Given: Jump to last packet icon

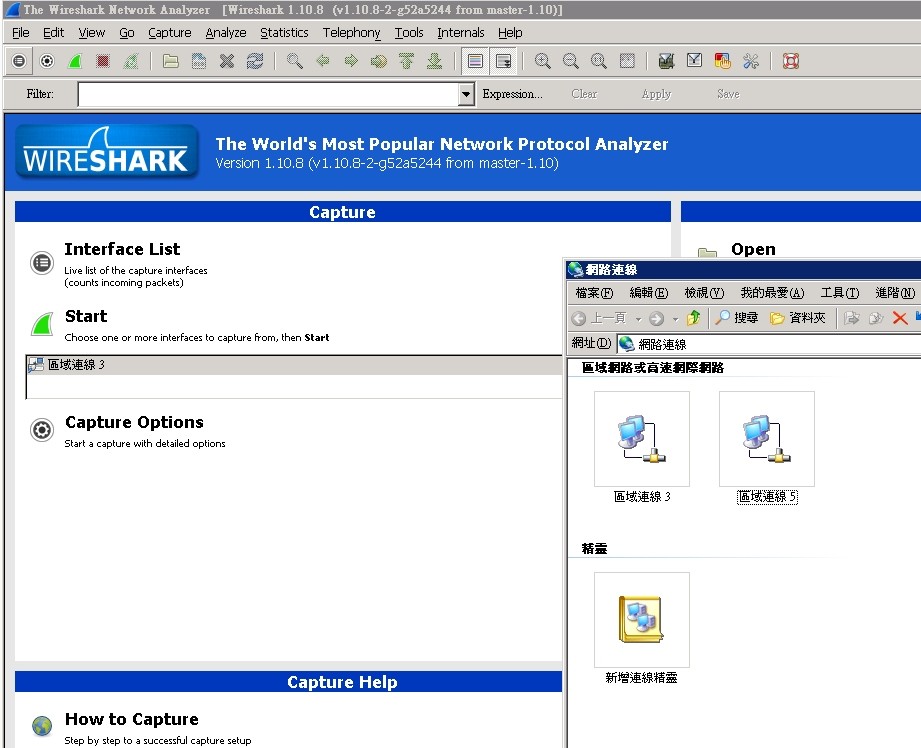Looking at the screenshot, I should tap(435, 61).
